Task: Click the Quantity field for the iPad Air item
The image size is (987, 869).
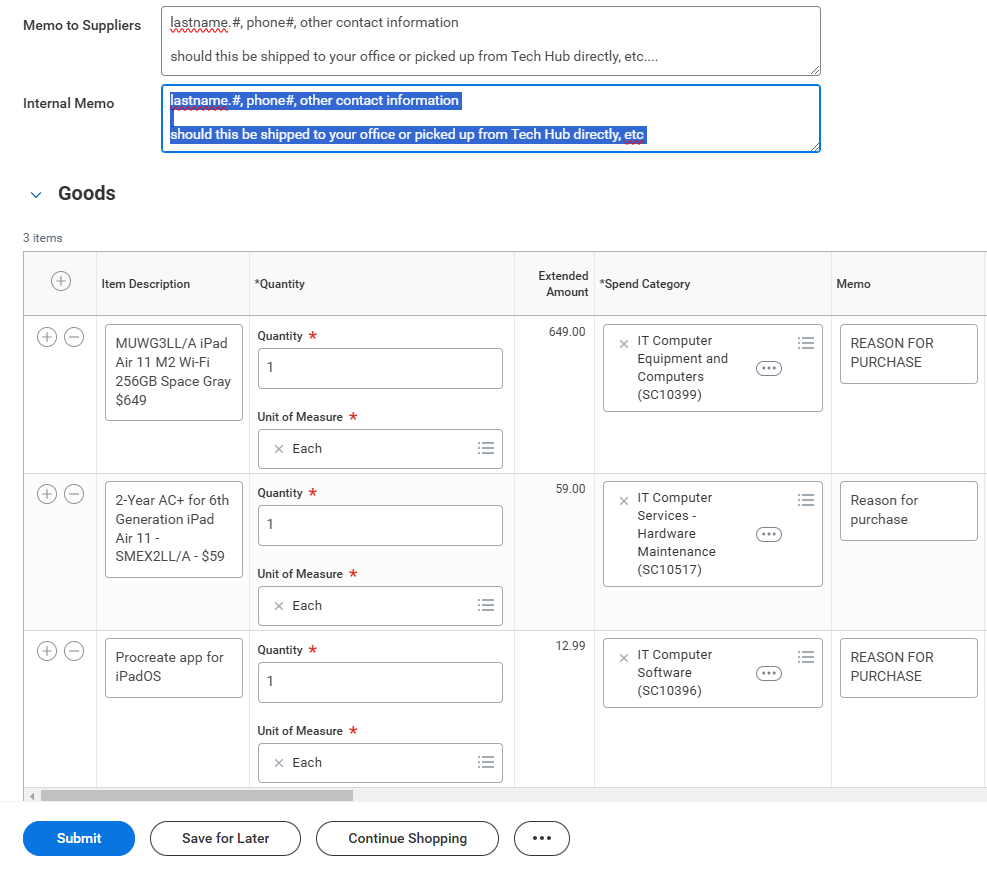Action: [380, 368]
